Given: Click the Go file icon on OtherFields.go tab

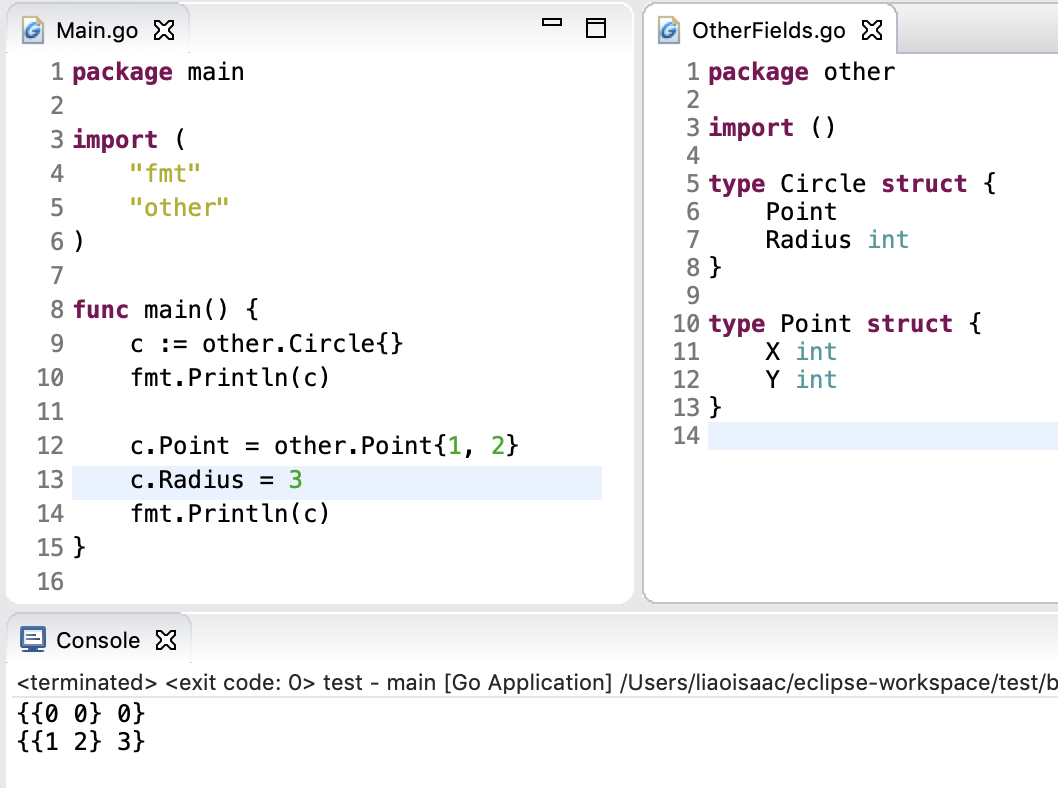Looking at the screenshot, I should (669, 31).
